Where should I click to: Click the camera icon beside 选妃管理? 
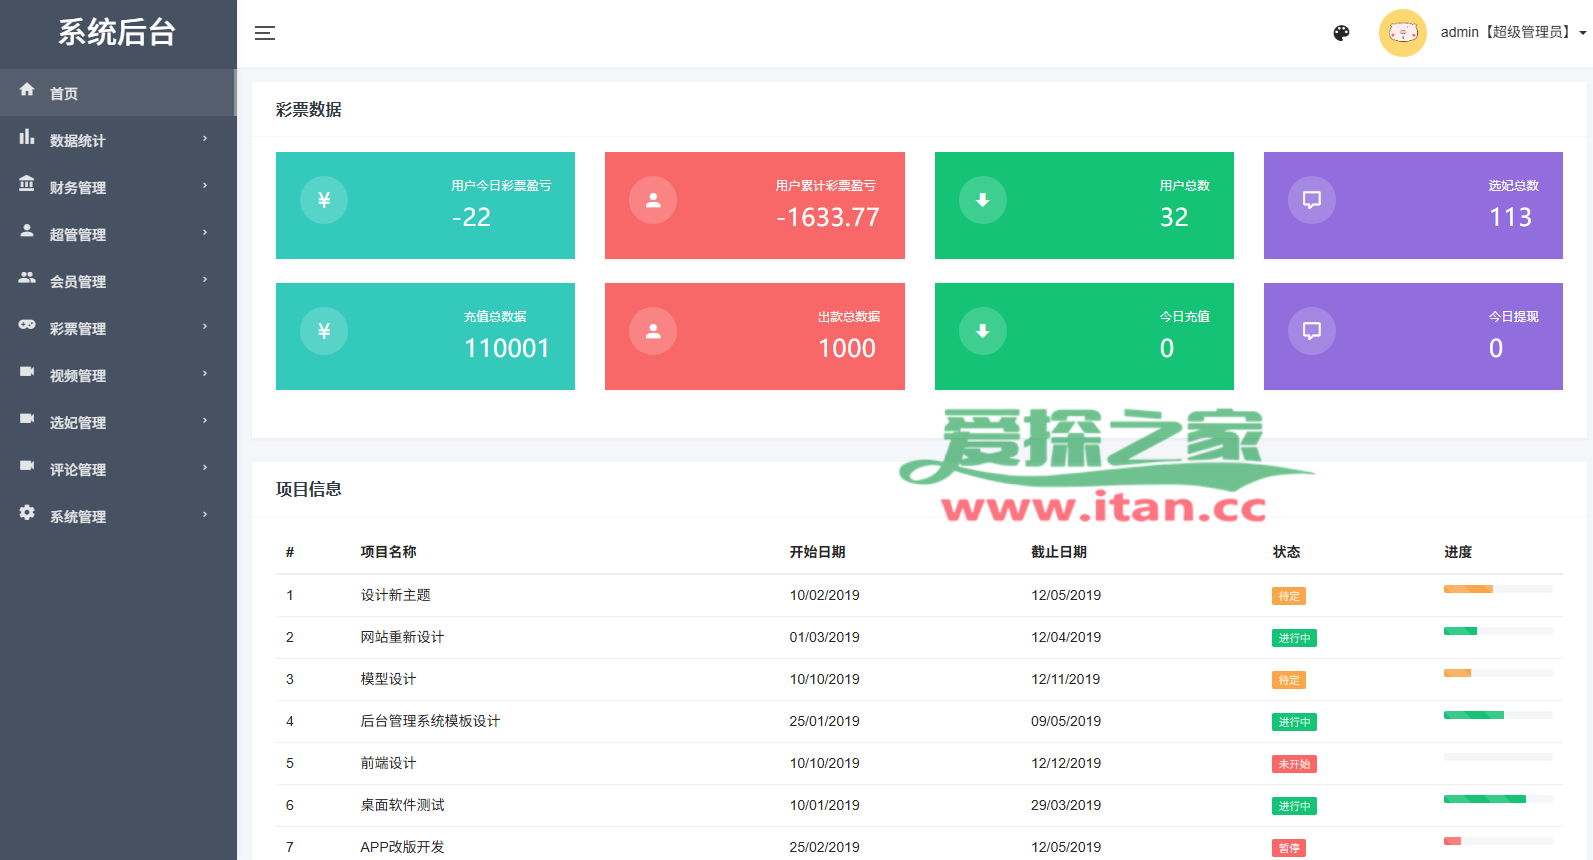[27, 419]
